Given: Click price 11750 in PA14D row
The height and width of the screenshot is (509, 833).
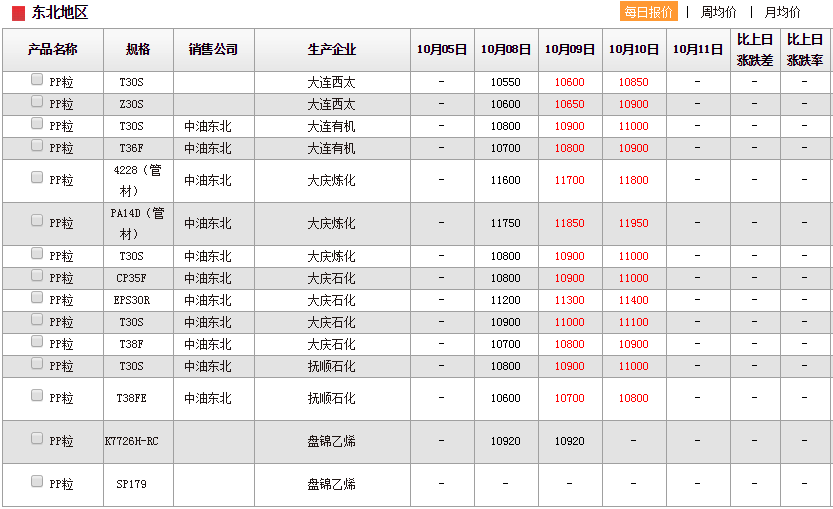Looking at the screenshot, I should coord(506,224).
